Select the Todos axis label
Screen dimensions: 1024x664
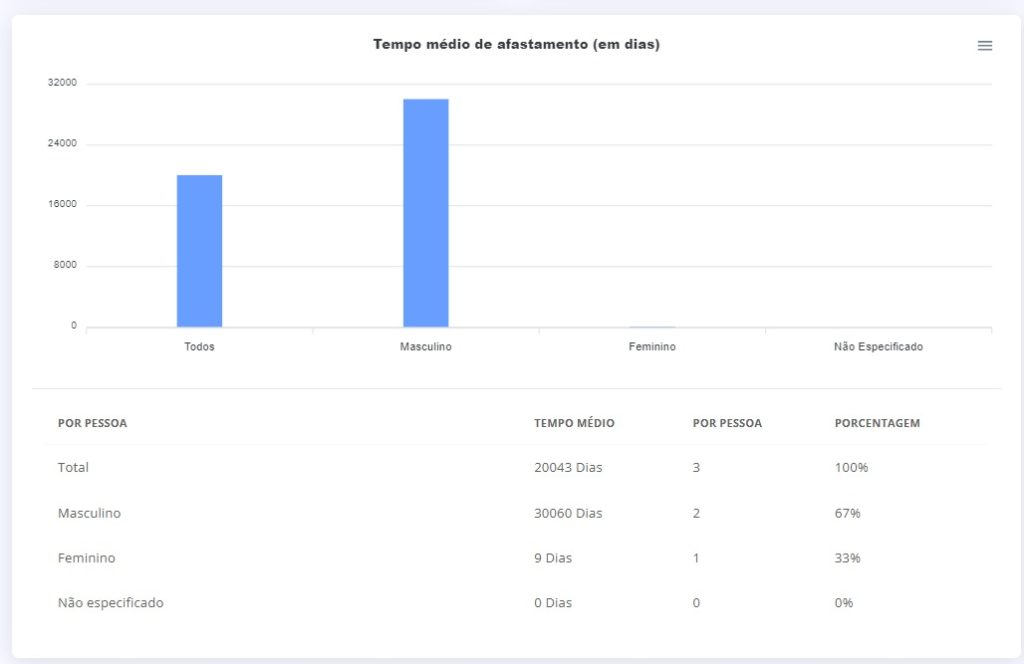tap(199, 347)
